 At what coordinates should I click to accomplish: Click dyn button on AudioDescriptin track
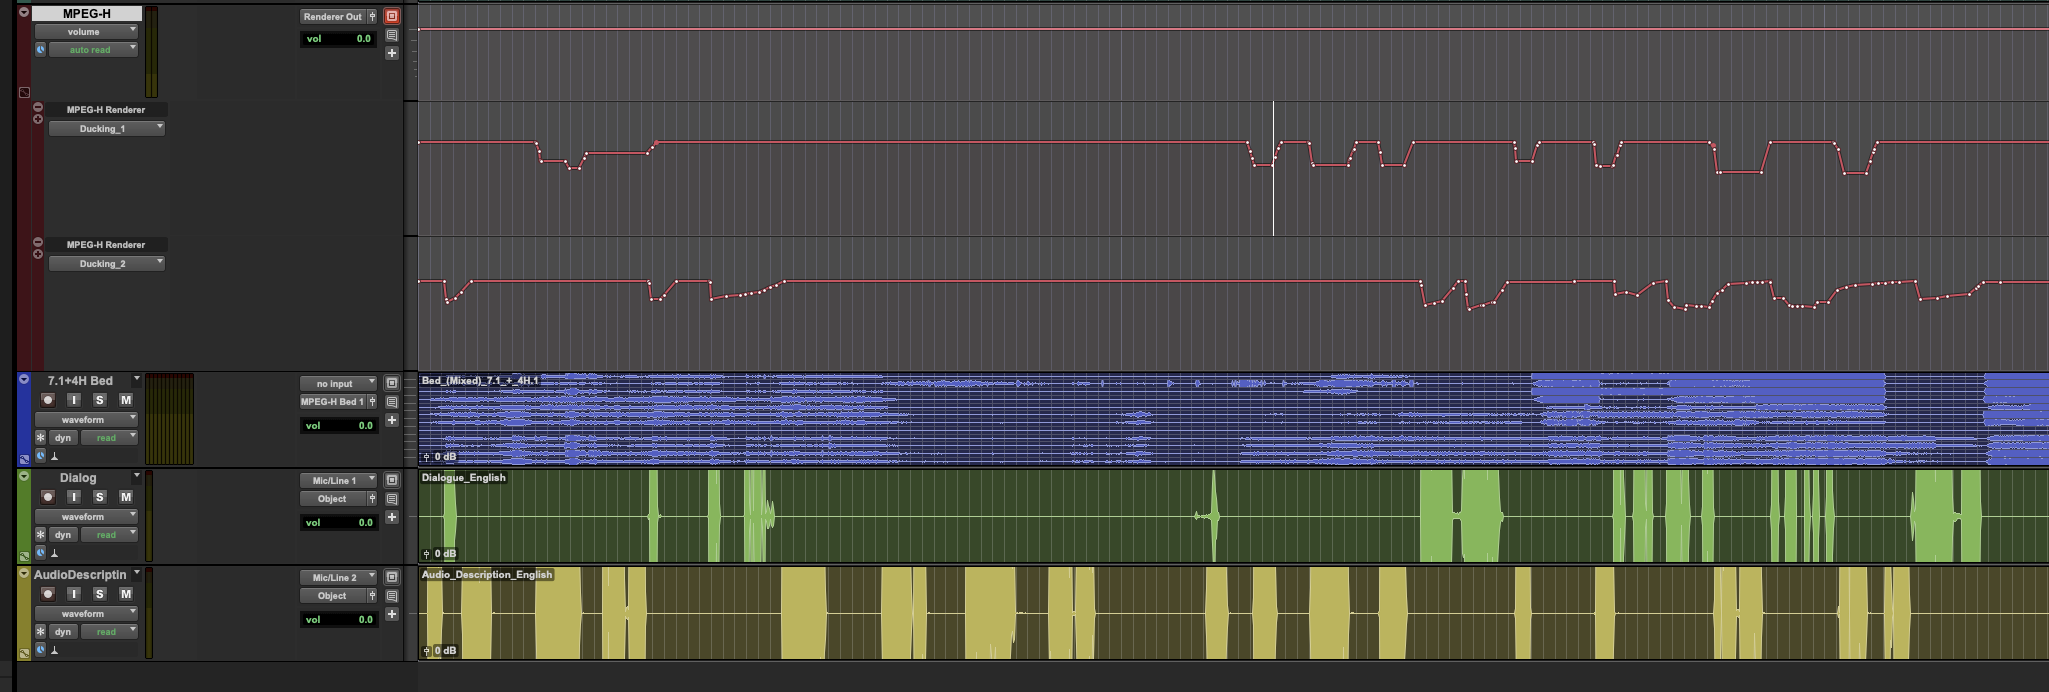(x=63, y=631)
